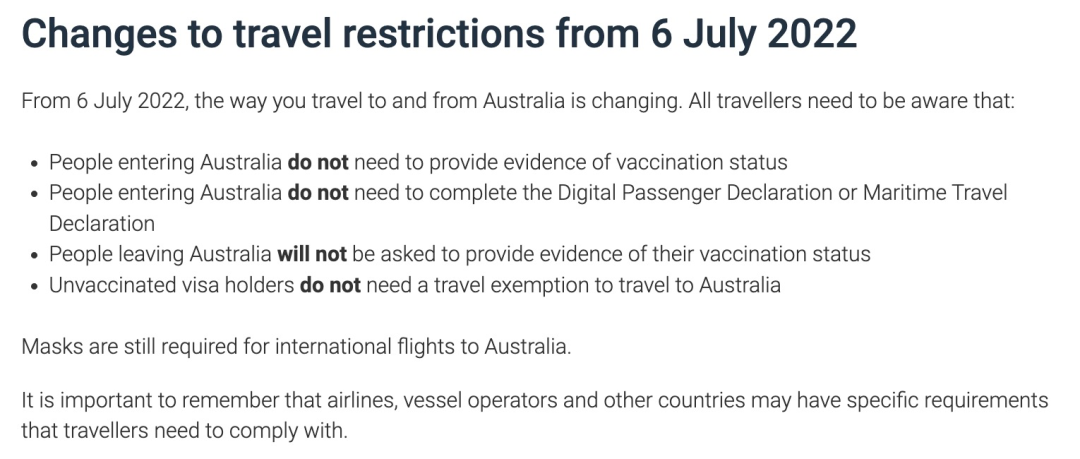Click the wrapped word 'Declaration' on its own line
The width and height of the screenshot is (1080, 459).
102,223
